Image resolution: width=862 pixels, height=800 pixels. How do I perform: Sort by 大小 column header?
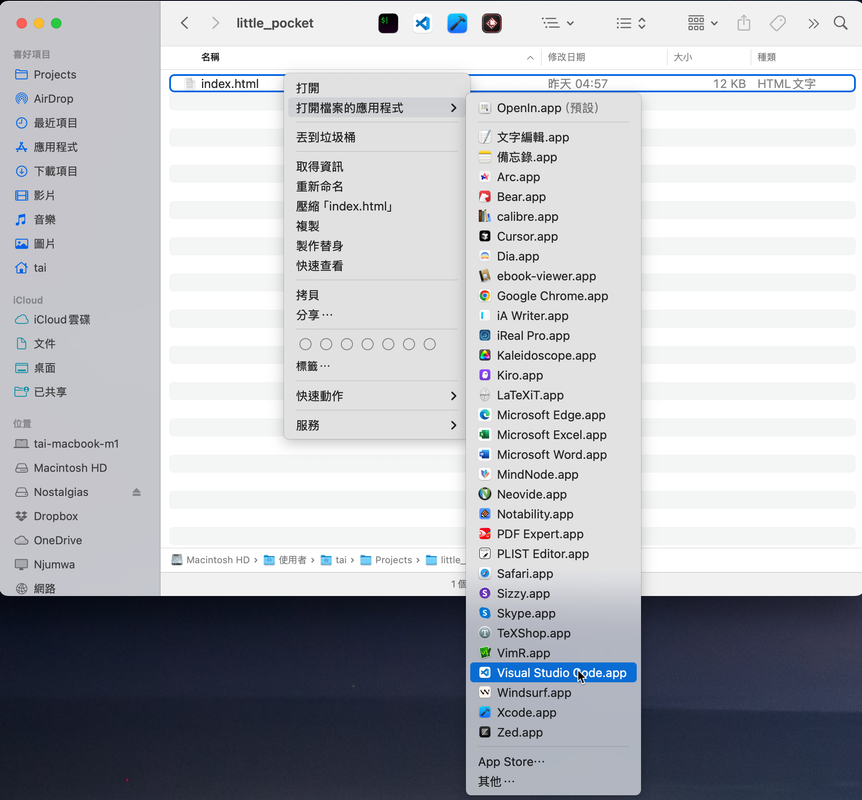click(683, 57)
